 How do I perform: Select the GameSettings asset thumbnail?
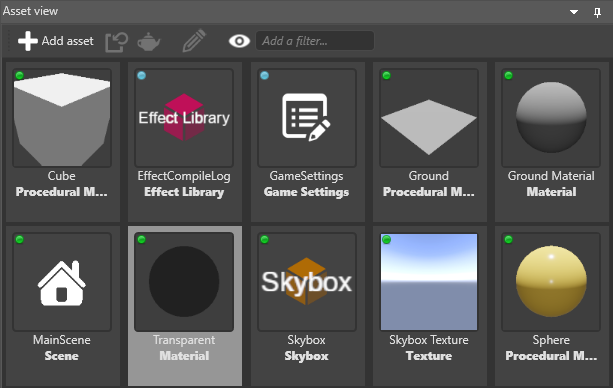coord(306,118)
